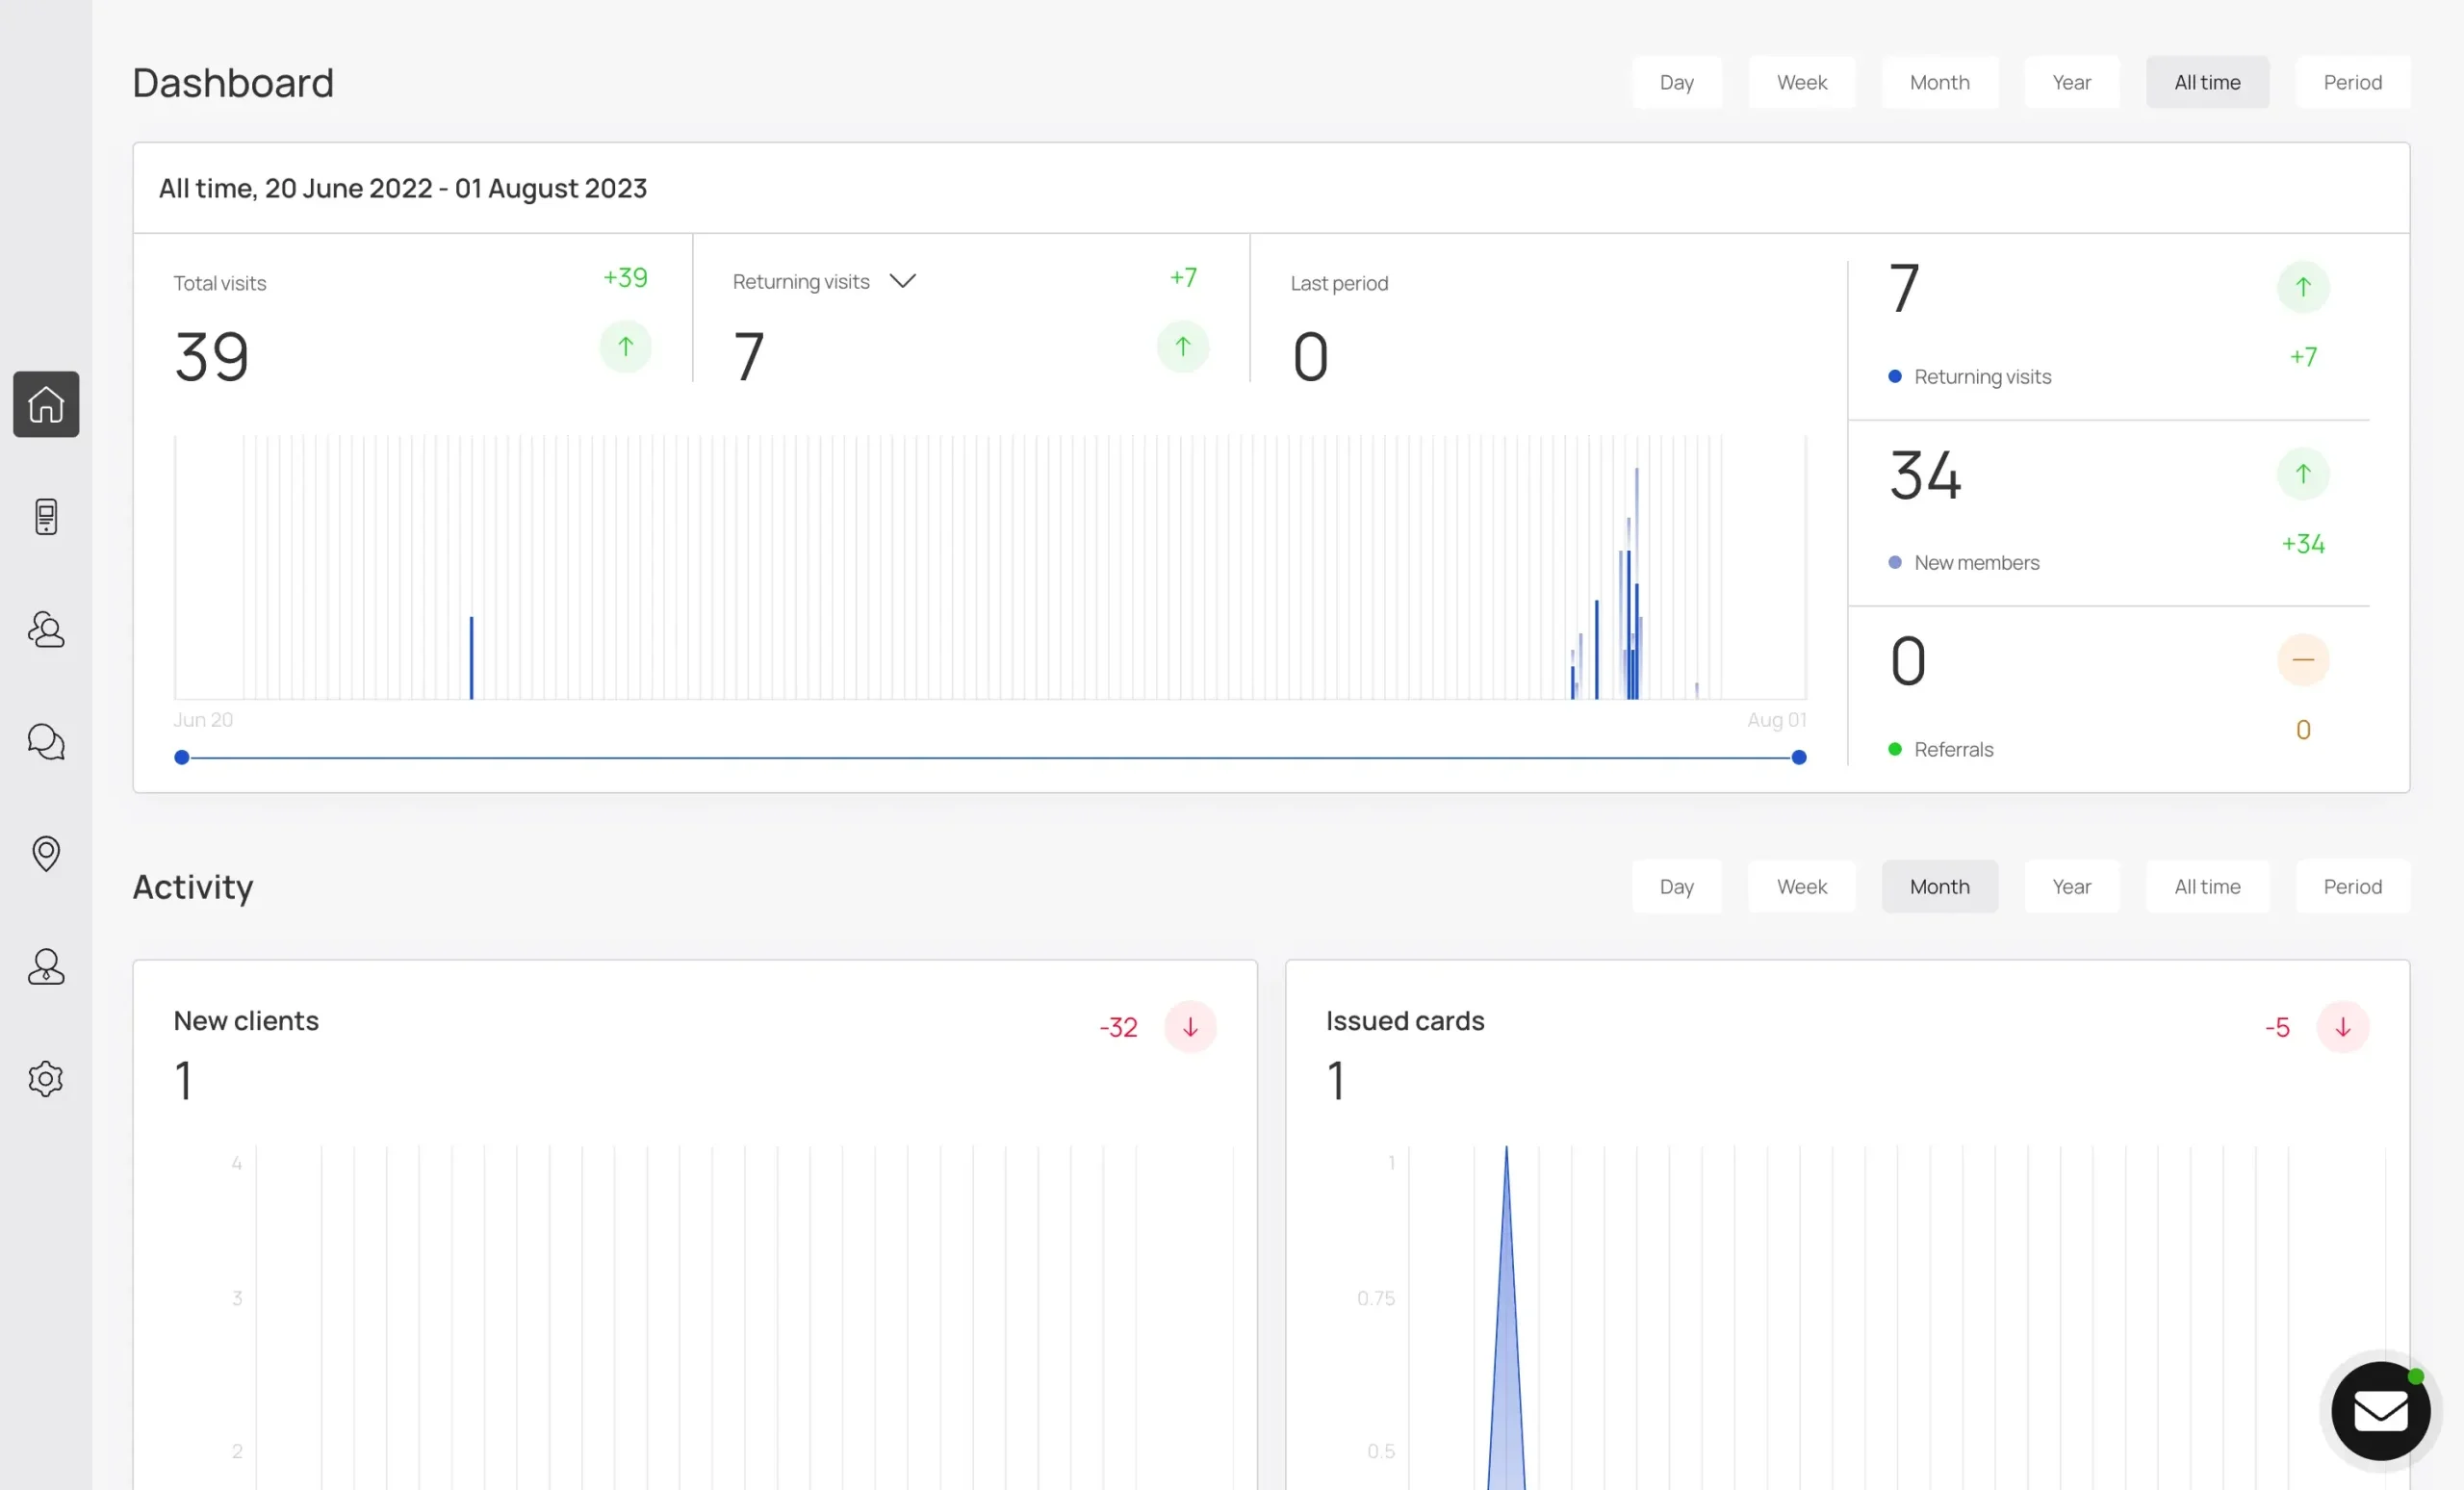
Task: Click right handle of date range slider
Action: [x=1798, y=757]
